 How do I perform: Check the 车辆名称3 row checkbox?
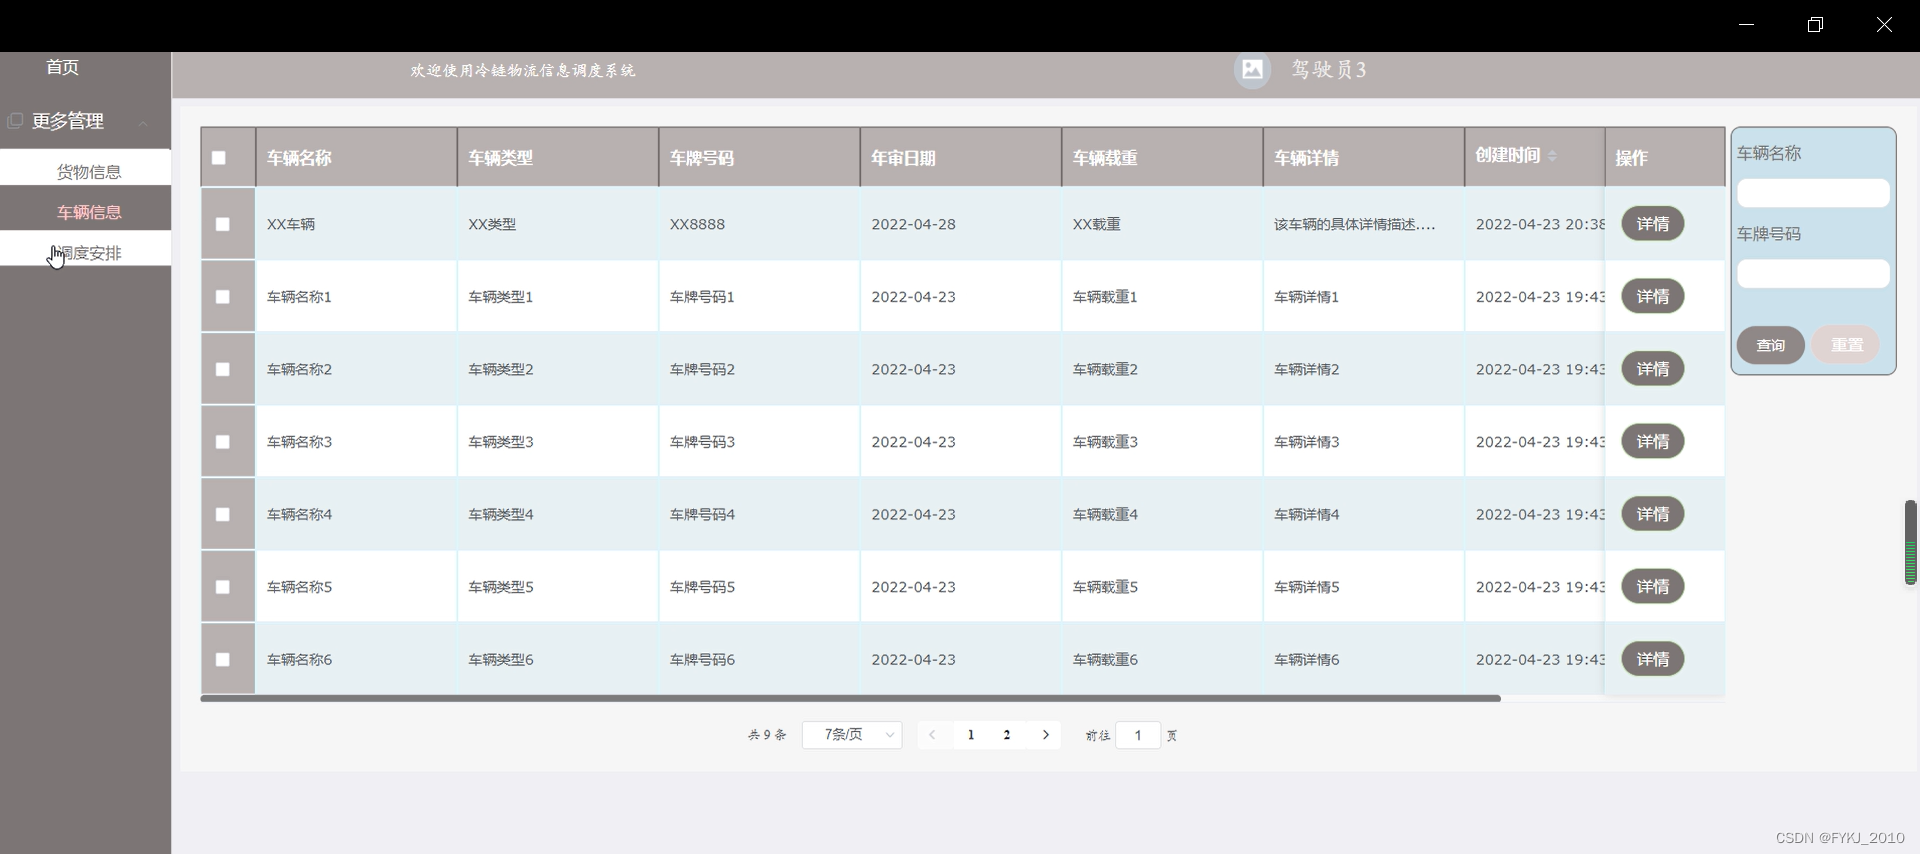click(223, 442)
